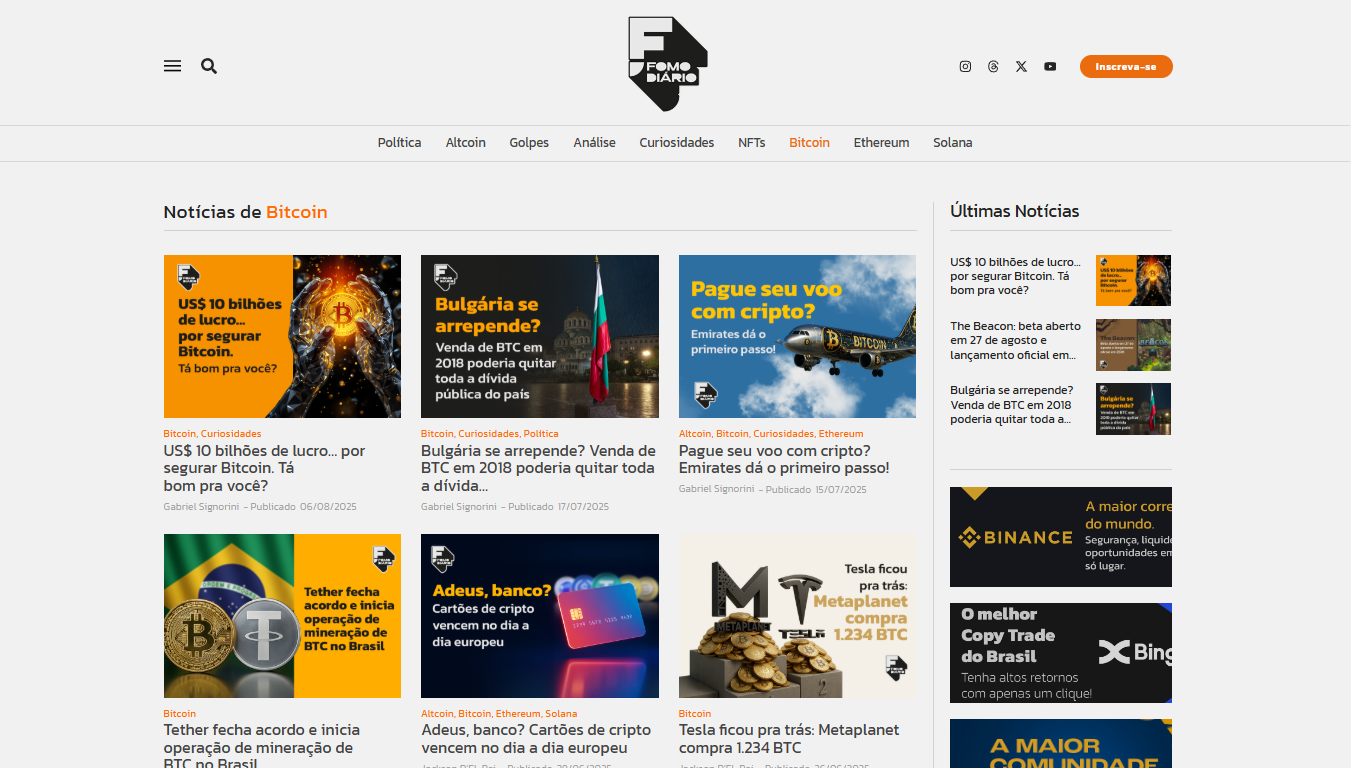The image size is (1351, 768).
Task: Navigate to the Ethereum category
Action: (881, 143)
